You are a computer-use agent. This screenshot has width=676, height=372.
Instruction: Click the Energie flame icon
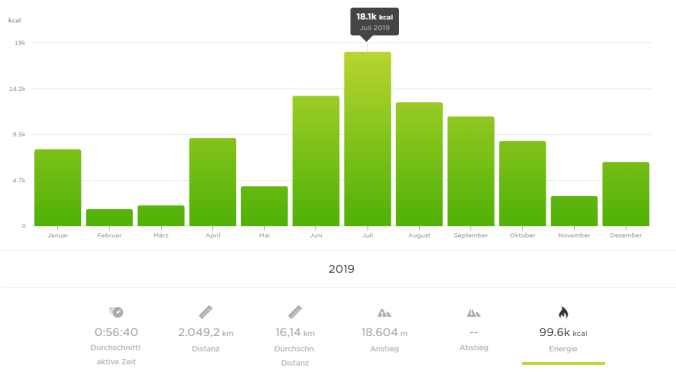[563, 312]
